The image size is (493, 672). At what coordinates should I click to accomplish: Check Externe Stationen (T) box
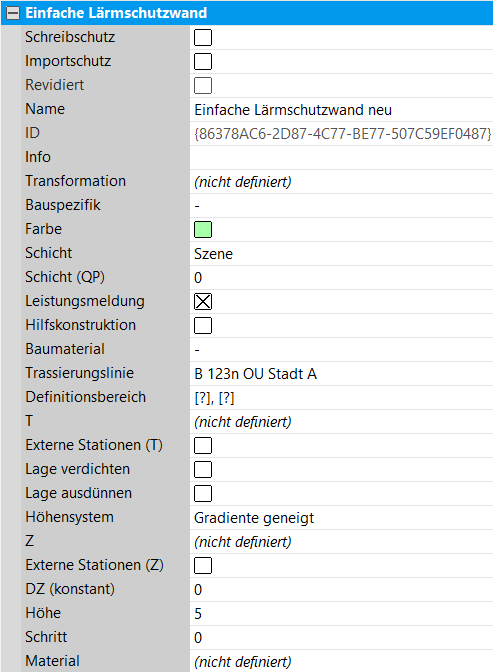click(x=203, y=445)
